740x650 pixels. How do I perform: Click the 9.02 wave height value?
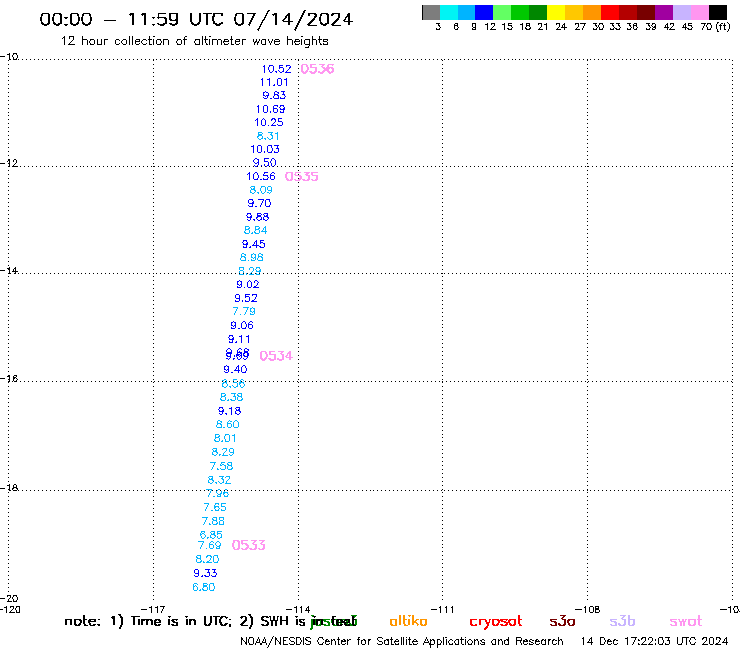[x=248, y=284]
